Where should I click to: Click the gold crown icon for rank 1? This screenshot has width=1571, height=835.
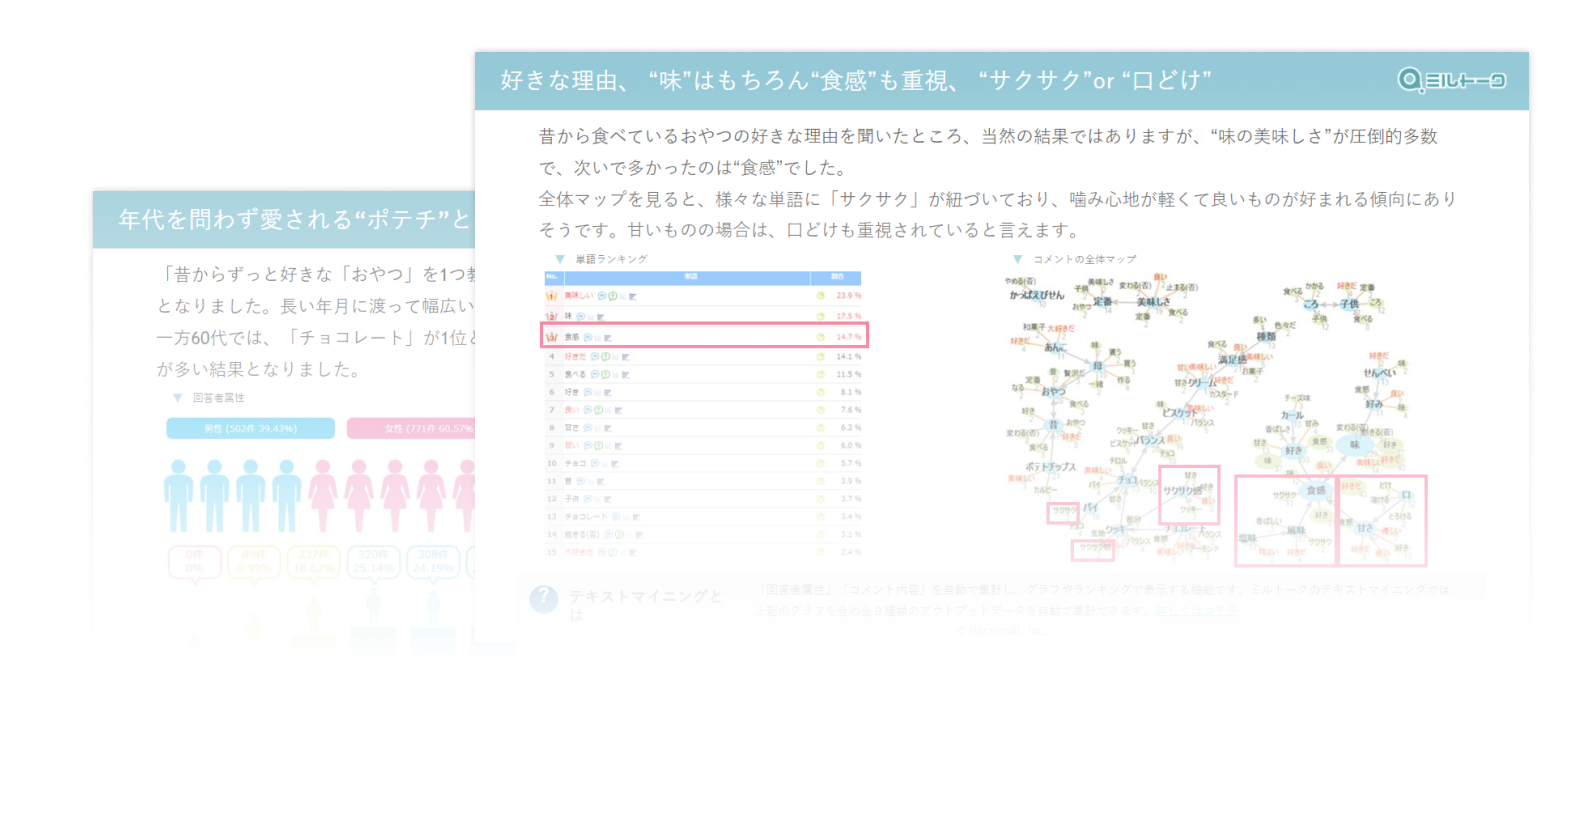tap(551, 296)
